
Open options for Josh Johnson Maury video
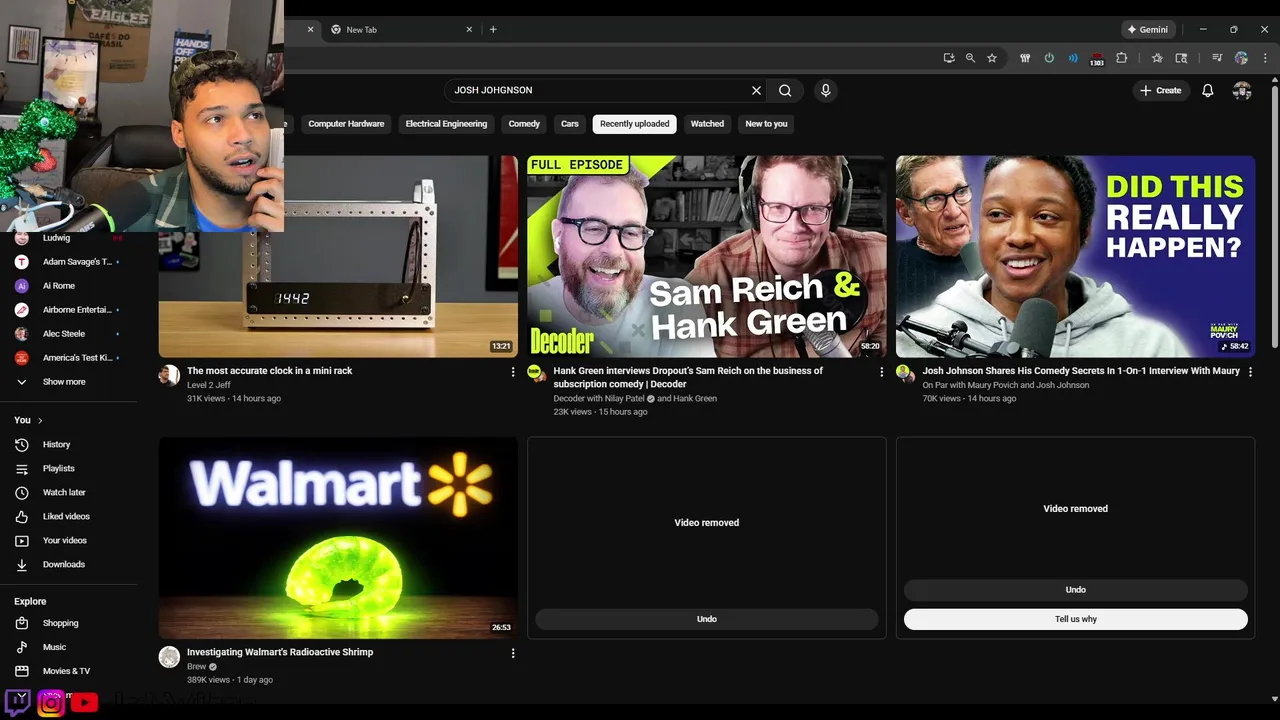tap(1250, 371)
